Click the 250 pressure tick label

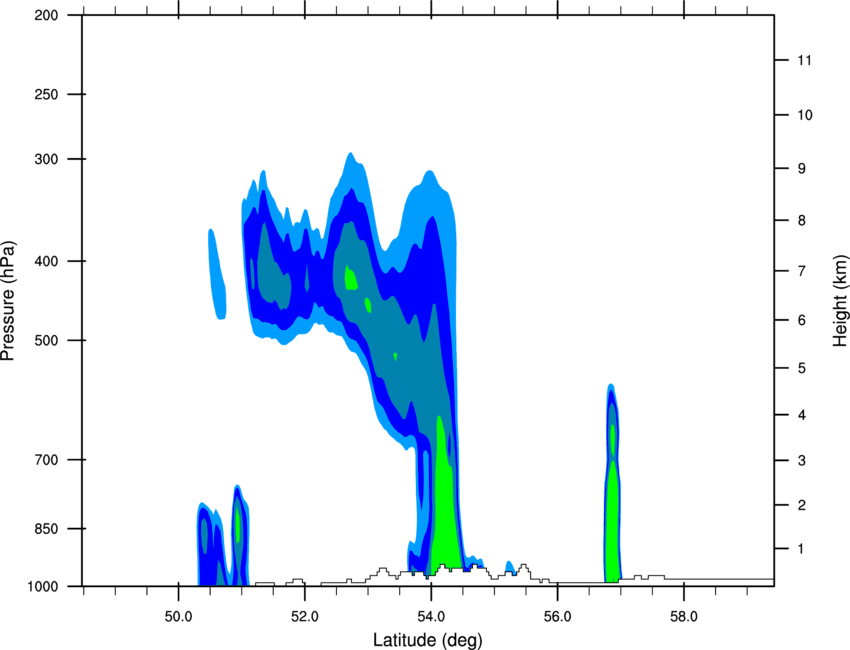tap(46, 94)
